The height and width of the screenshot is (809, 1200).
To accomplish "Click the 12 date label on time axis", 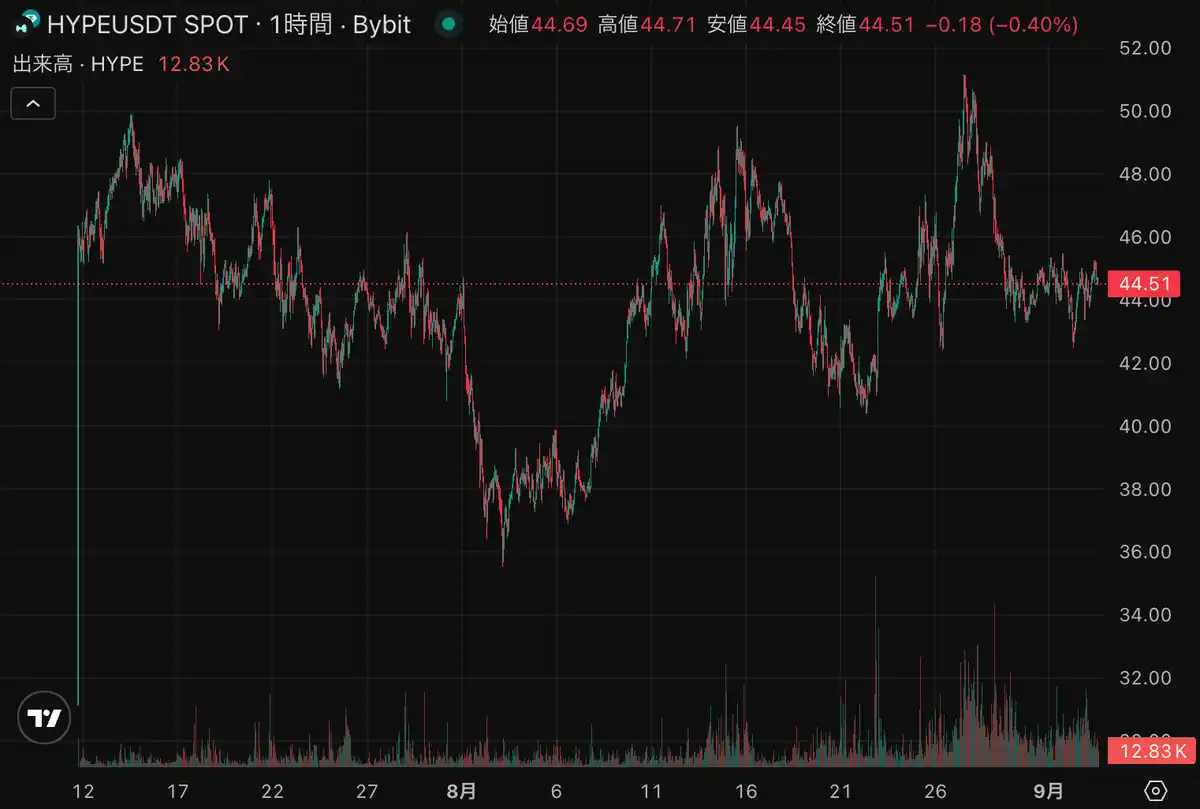I will (x=83, y=791).
